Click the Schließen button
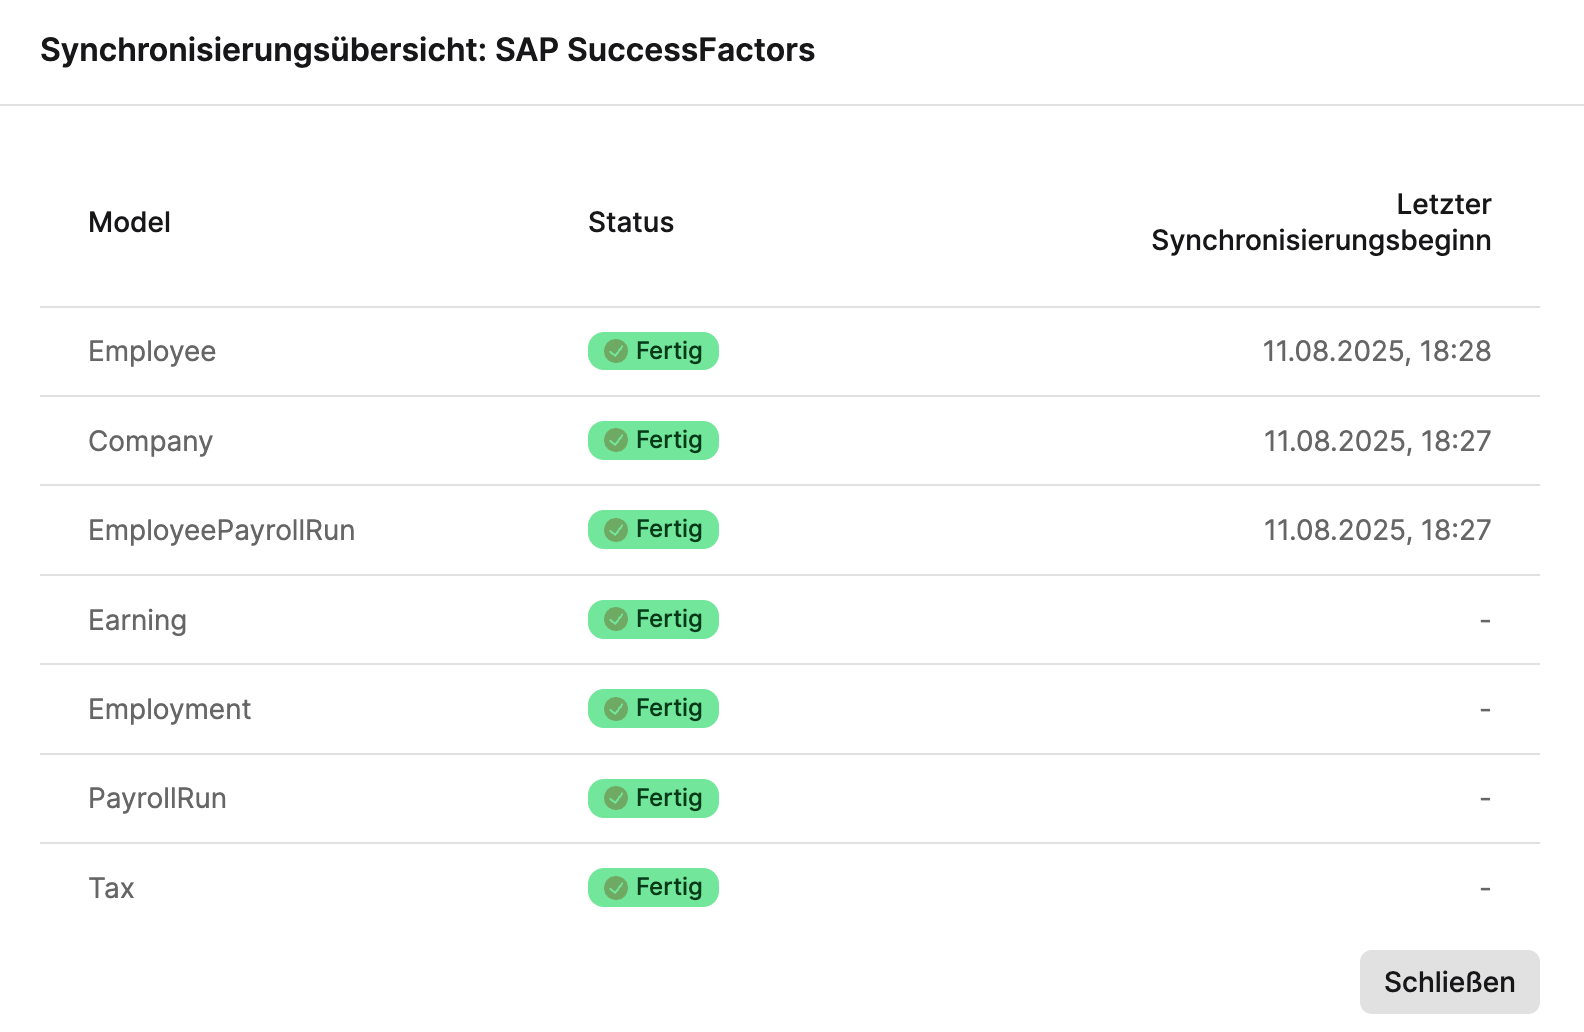The image size is (1584, 1032). pyautogui.click(x=1449, y=982)
